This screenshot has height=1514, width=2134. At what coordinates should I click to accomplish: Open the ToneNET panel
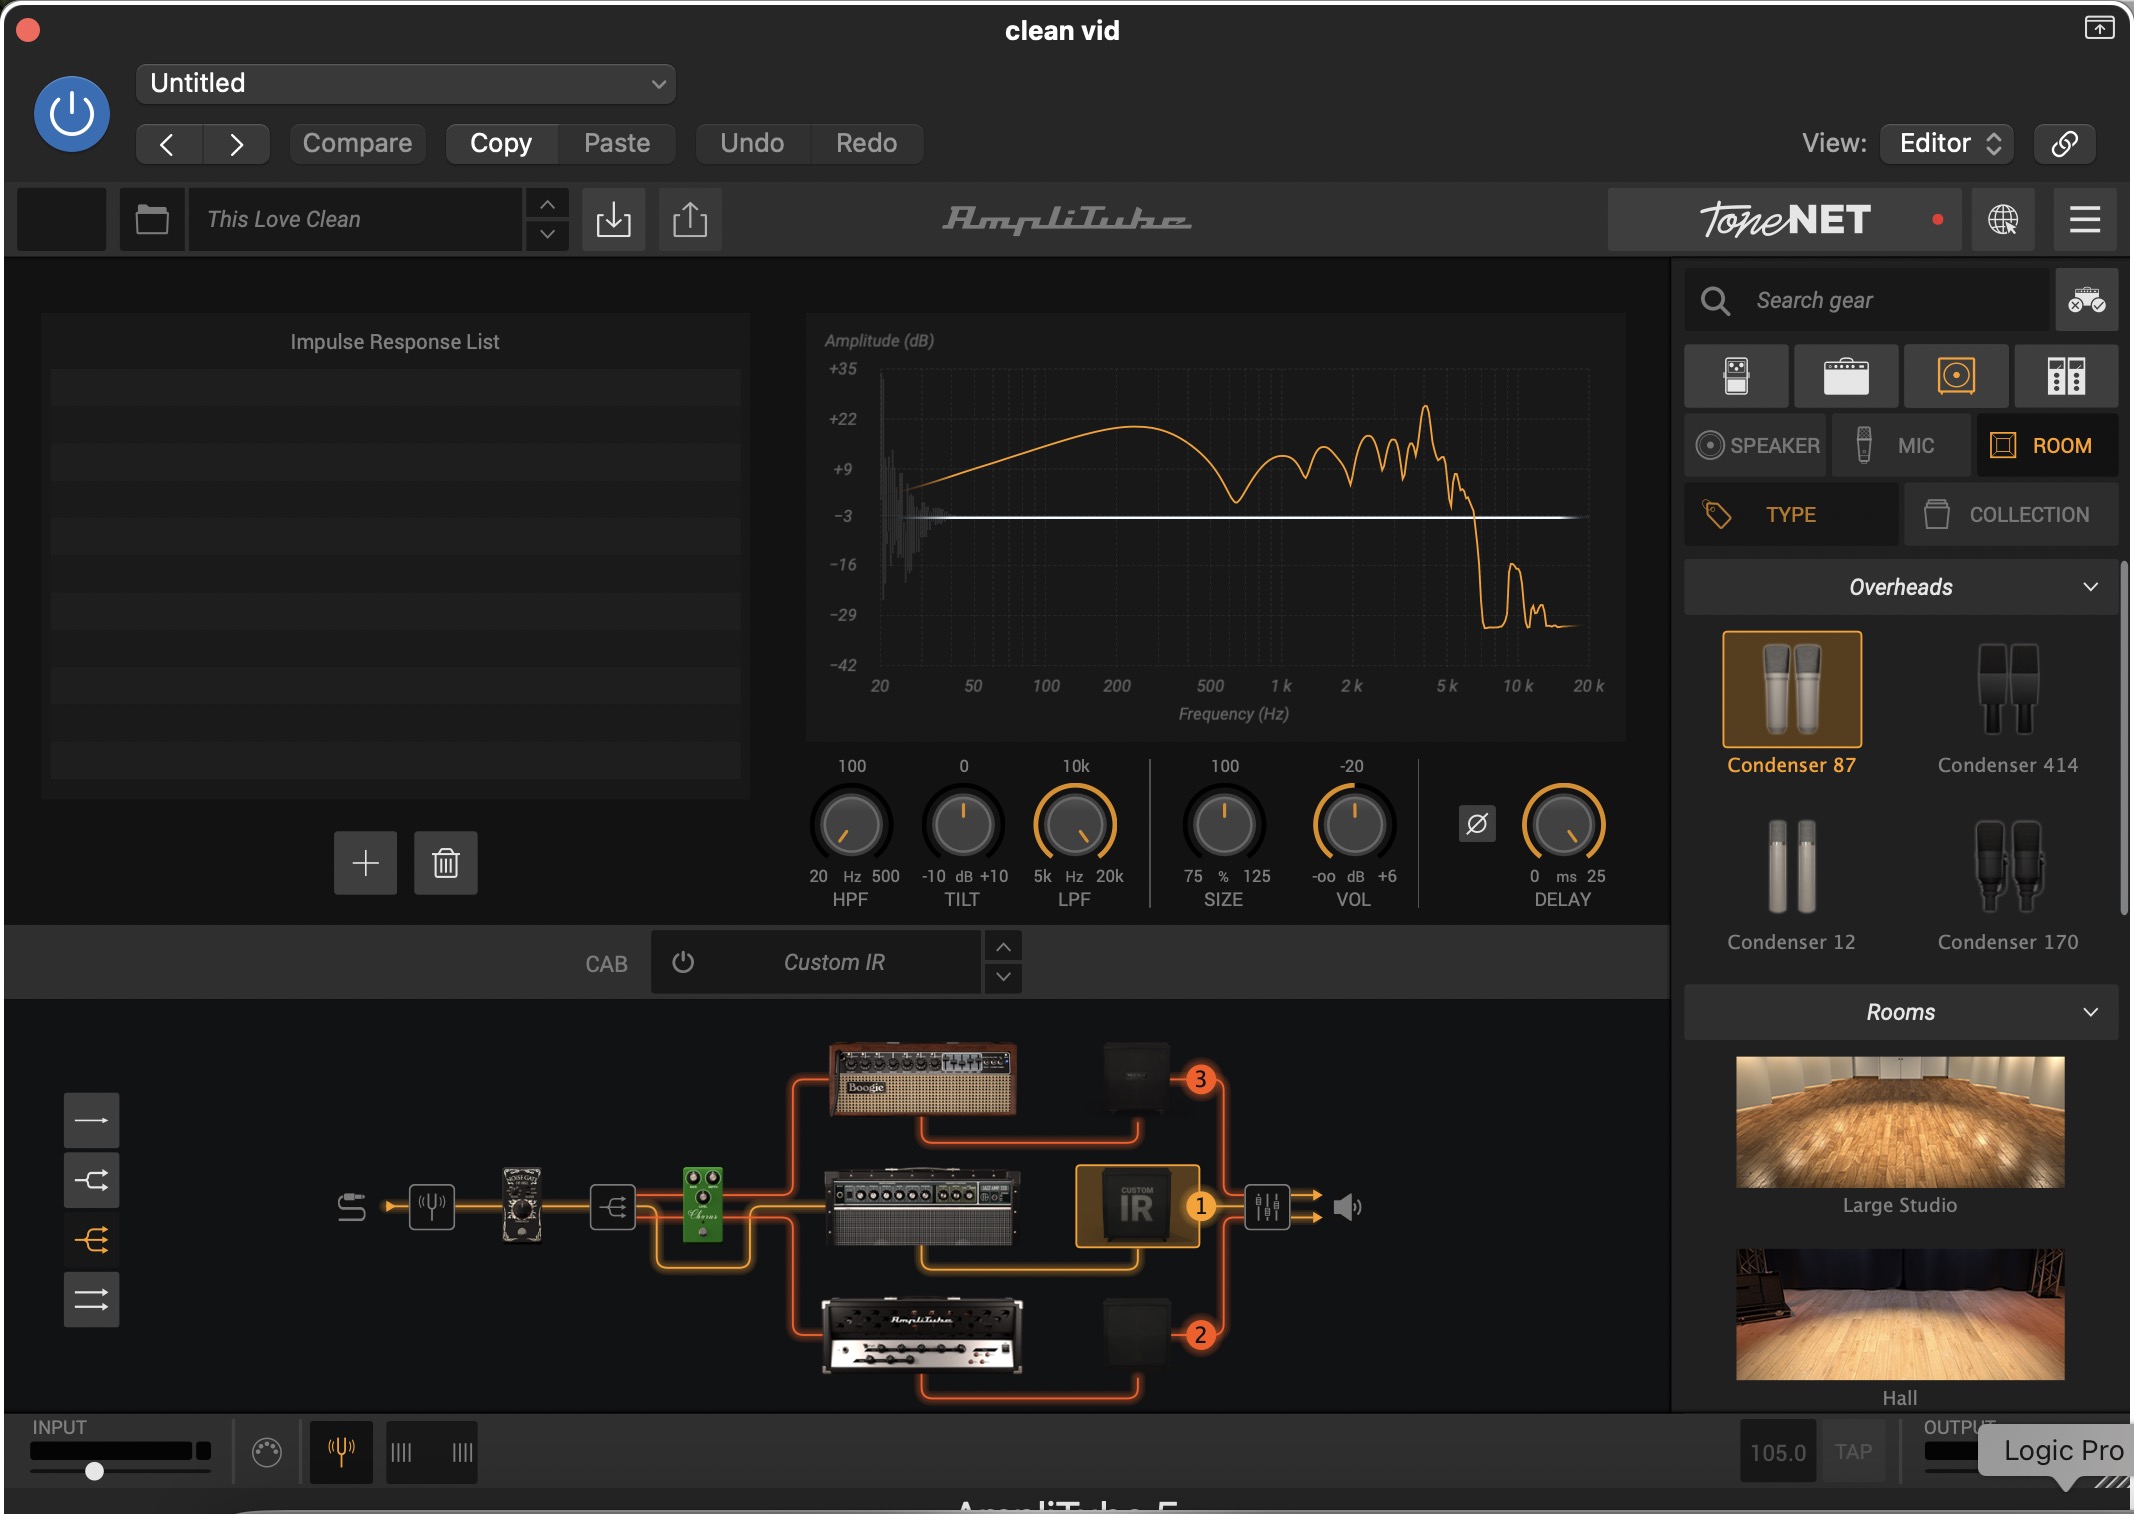tap(1786, 219)
